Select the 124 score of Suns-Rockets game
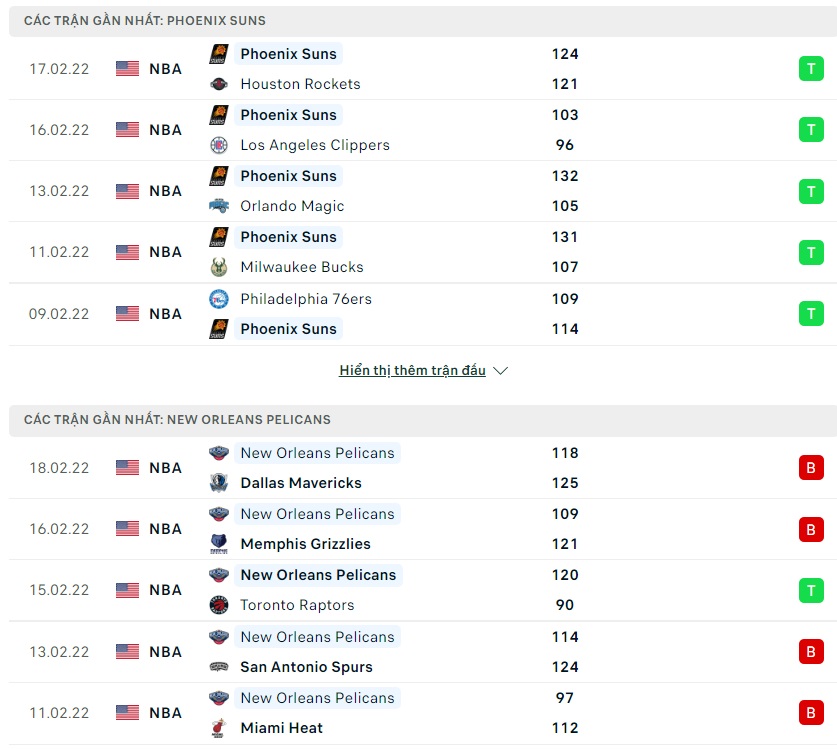Image resolution: width=837 pixels, height=749 pixels. 565,54
